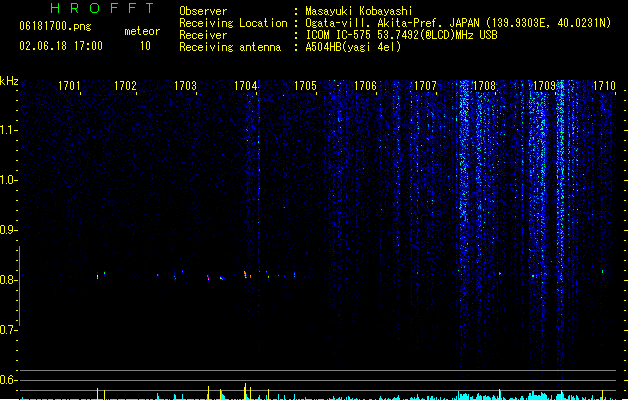The height and width of the screenshot is (400, 629).
Task: Click the 1709 time marker
Action: pyautogui.click(x=544, y=86)
